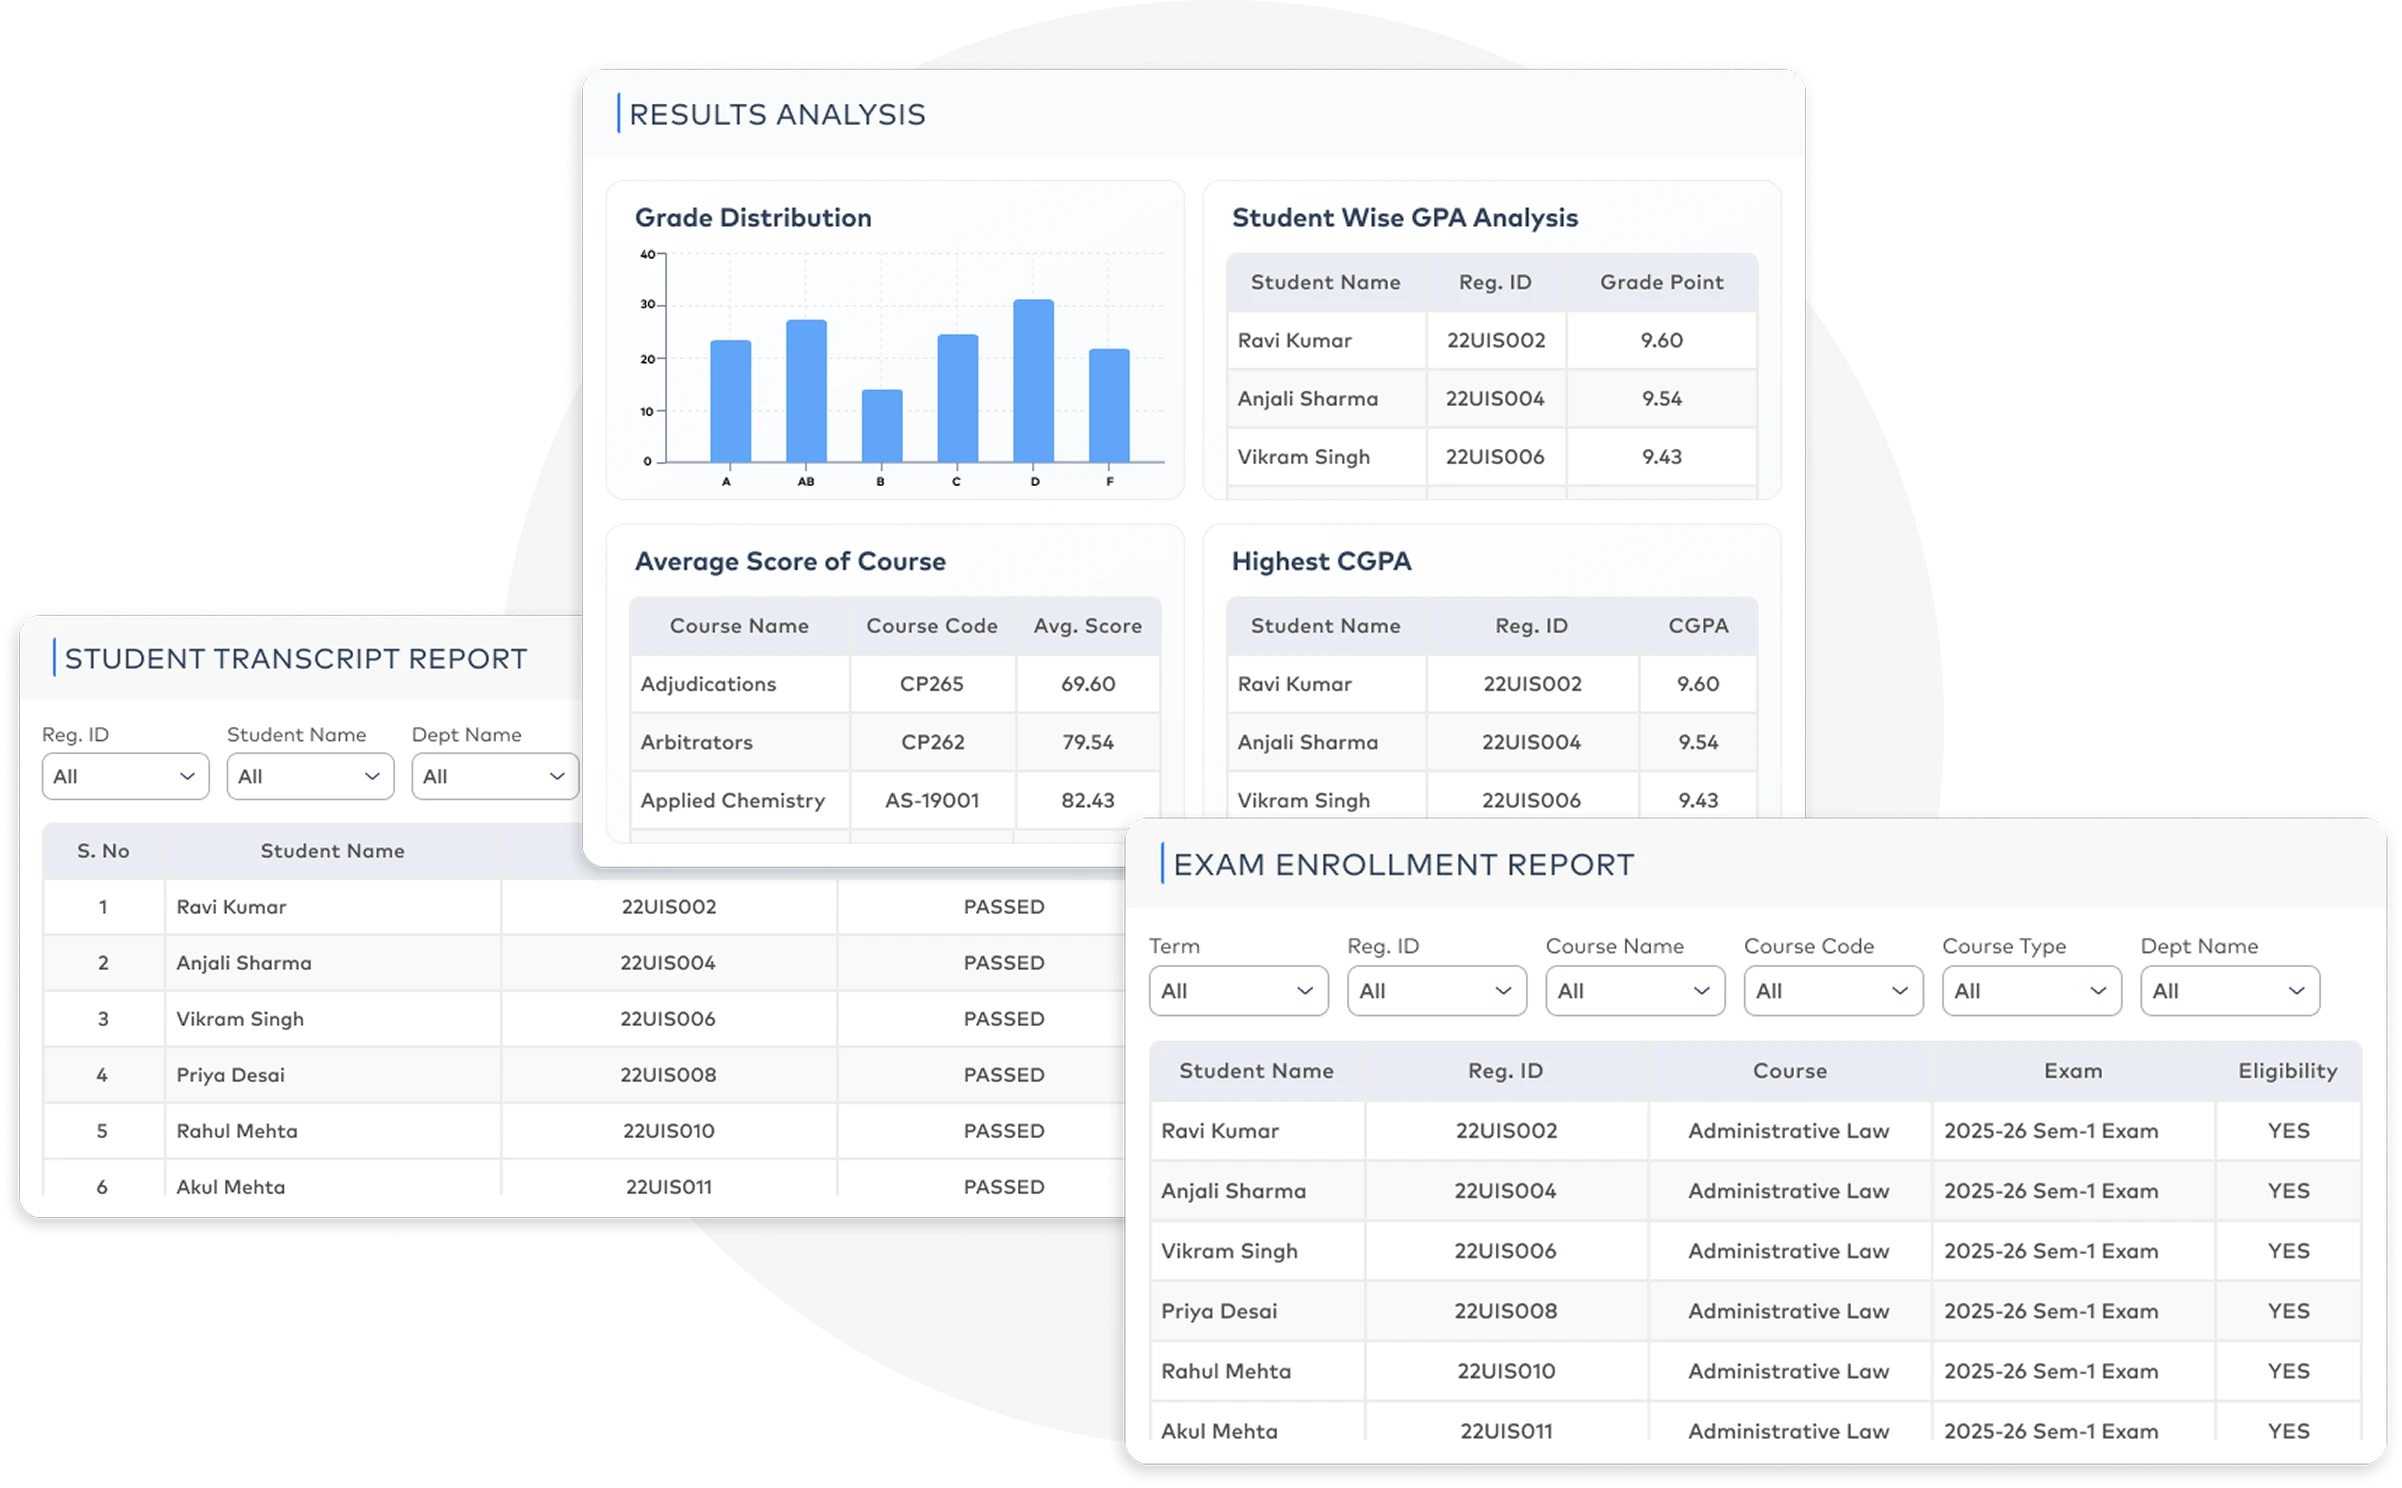Select Applied Chemistry course row
2402x1488 pixels.
pos(895,800)
